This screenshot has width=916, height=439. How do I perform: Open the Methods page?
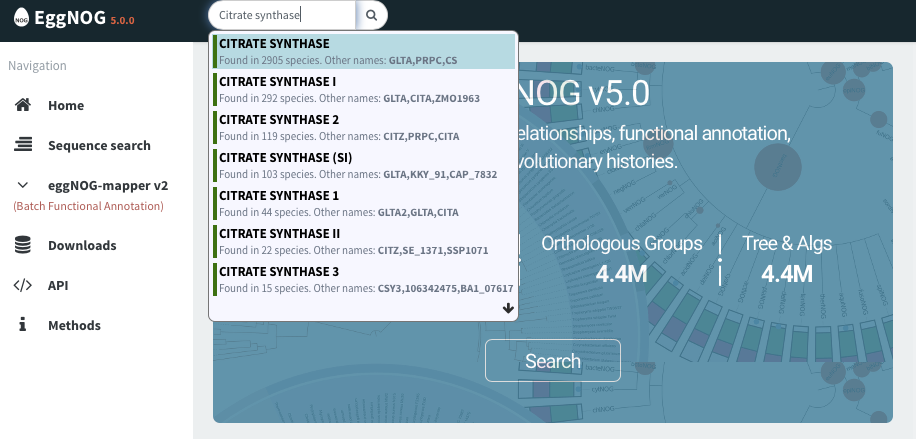74,326
